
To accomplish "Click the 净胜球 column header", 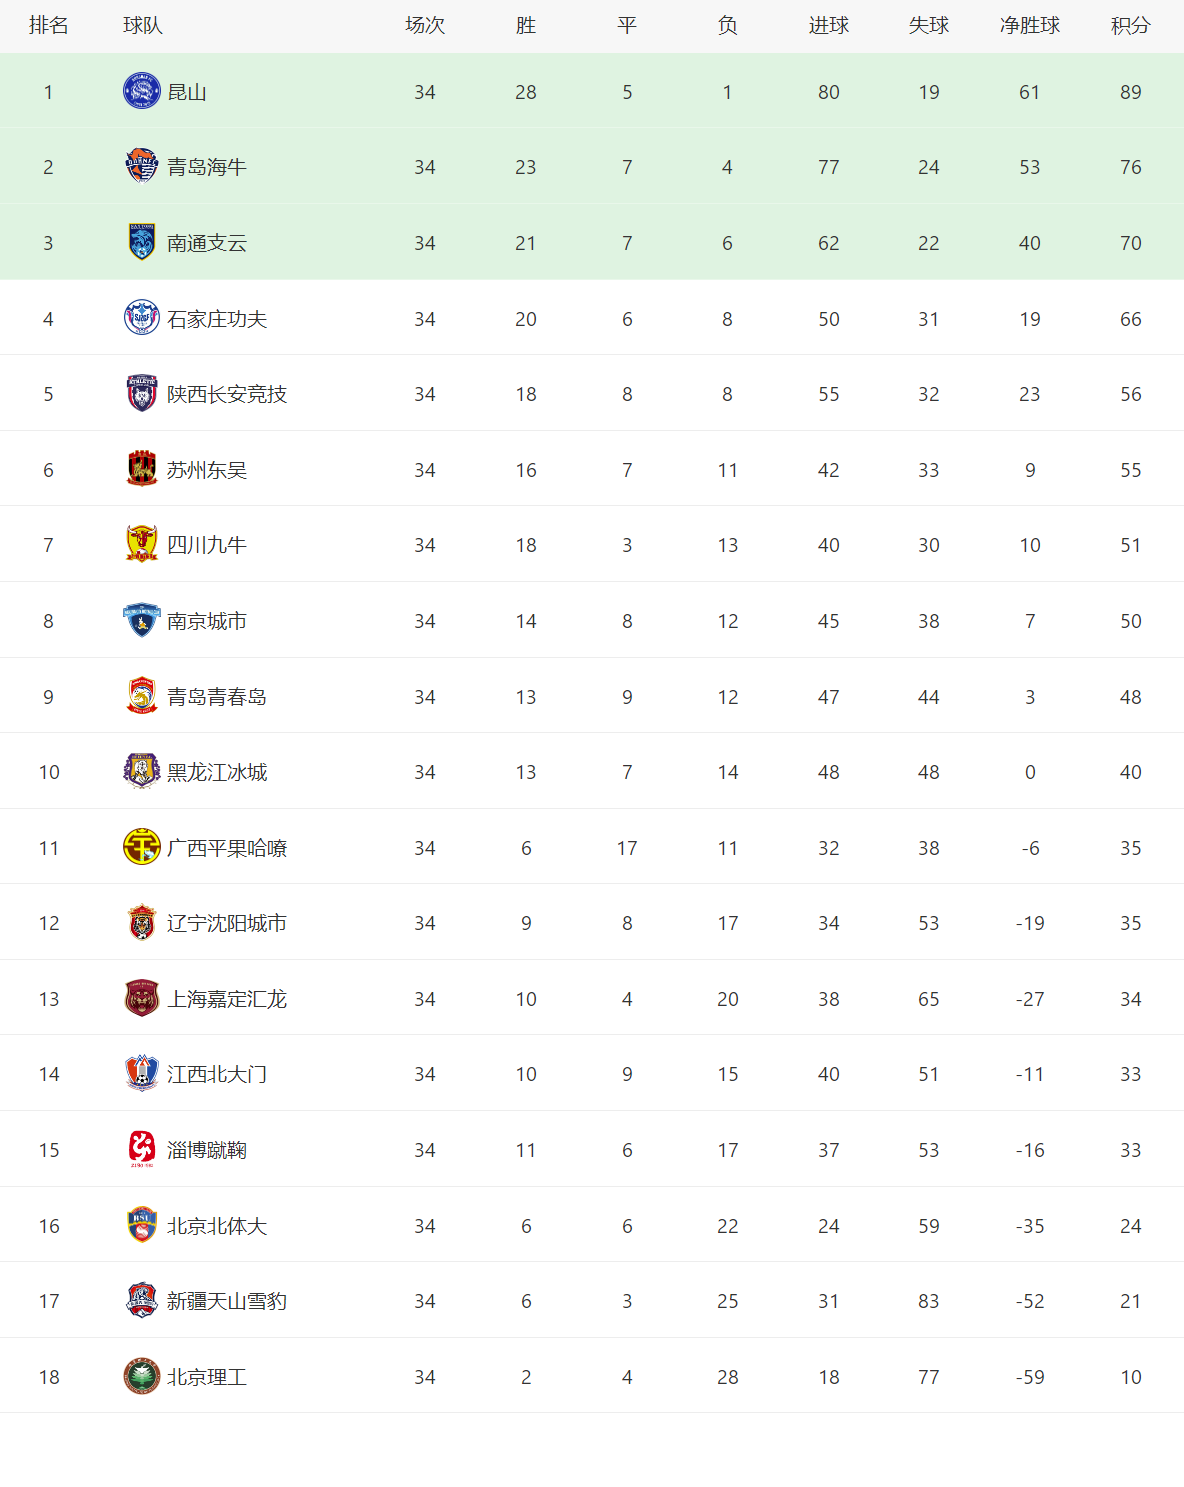I will coord(1030,26).
